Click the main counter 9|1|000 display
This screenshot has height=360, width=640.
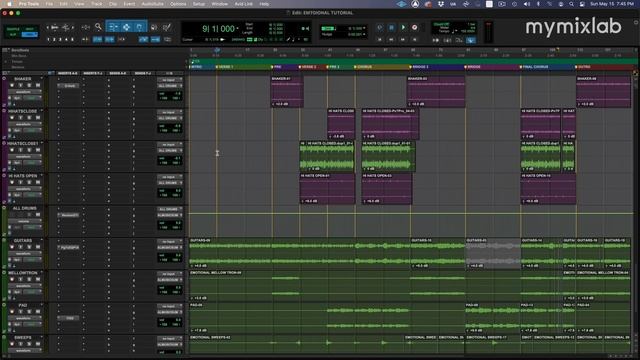(x=218, y=29)
